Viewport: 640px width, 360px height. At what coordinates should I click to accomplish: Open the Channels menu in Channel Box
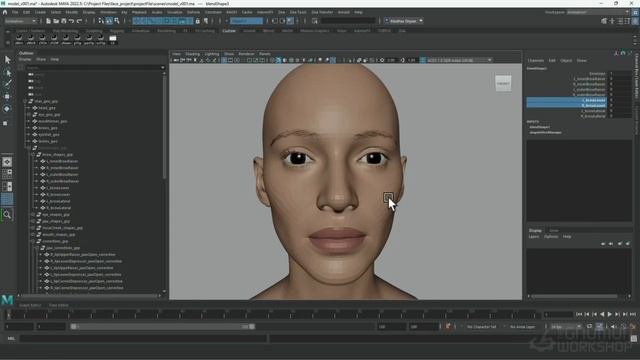pos(536,60)
